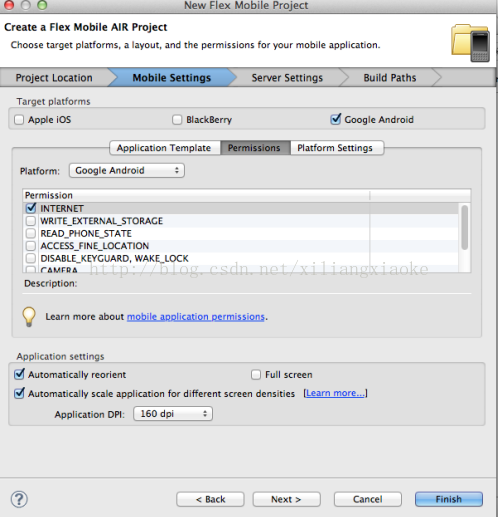Click the Next button
This screenshot has height=517, width=498.
[x=286, y=499]
